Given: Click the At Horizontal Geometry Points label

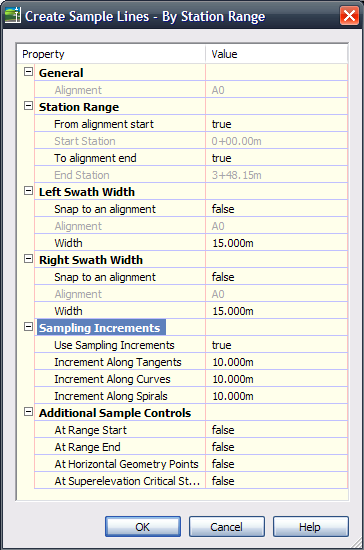Looking at the screenshot, I should [126, 464].
